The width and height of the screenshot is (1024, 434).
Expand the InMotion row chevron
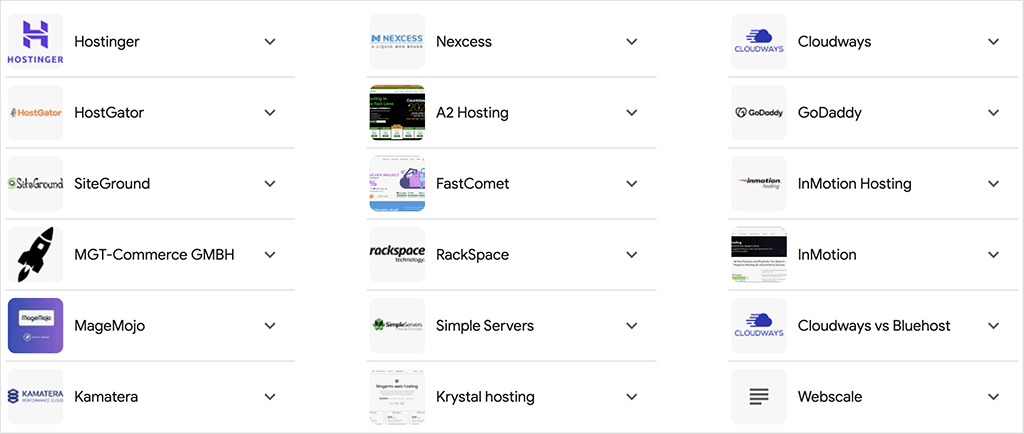pos(993,255)
